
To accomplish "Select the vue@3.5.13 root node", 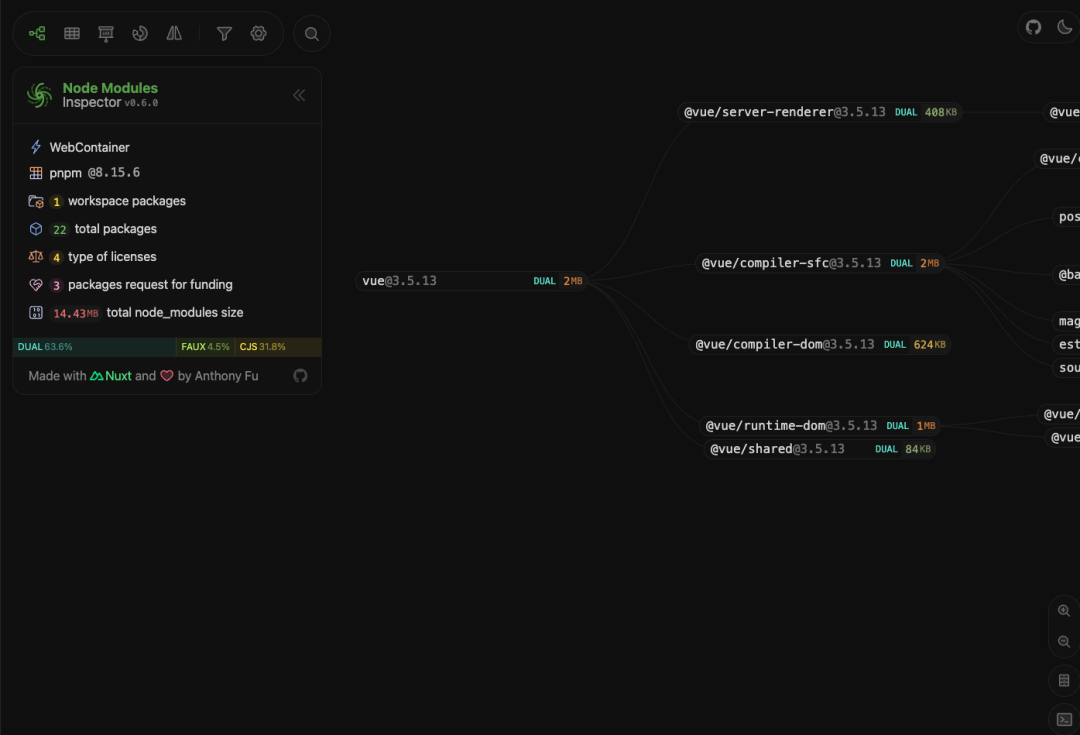I will click(x=472, y=281).
